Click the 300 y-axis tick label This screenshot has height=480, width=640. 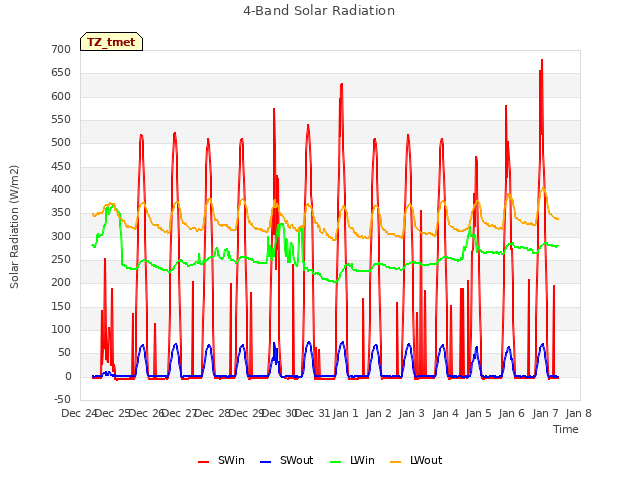point(61,236)
